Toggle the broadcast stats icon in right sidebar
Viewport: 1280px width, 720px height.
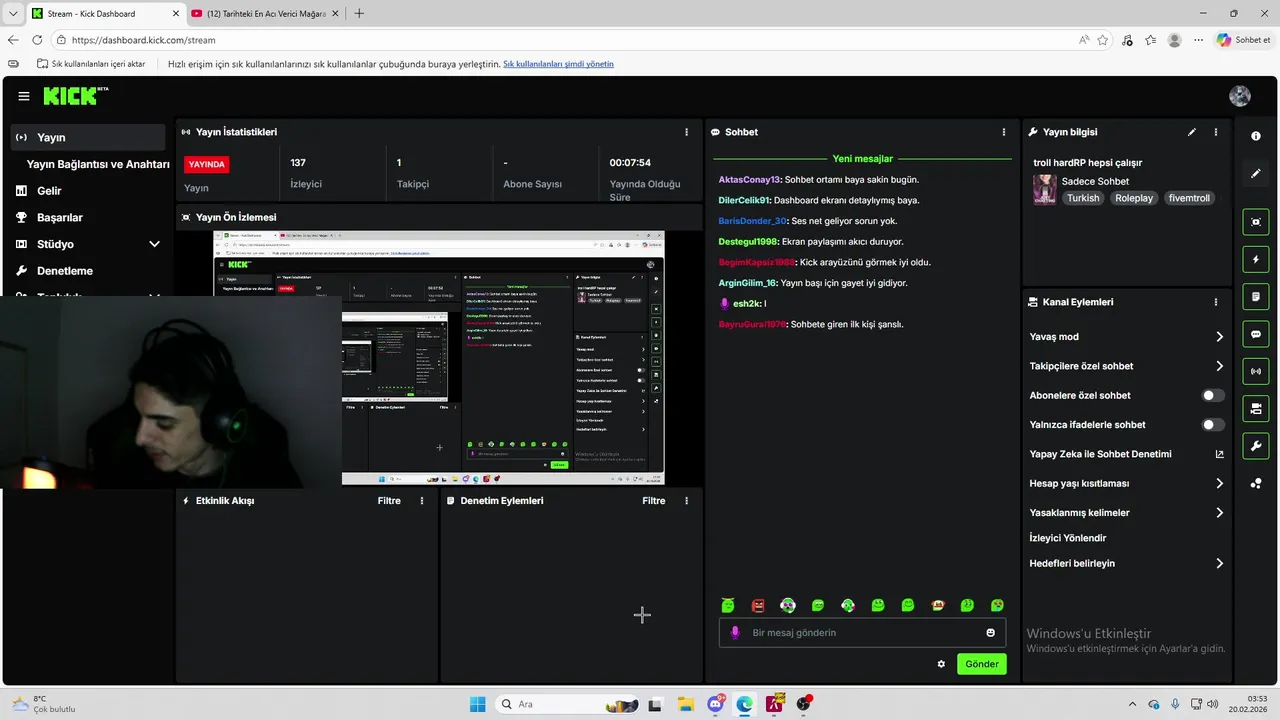point(1256,371)
